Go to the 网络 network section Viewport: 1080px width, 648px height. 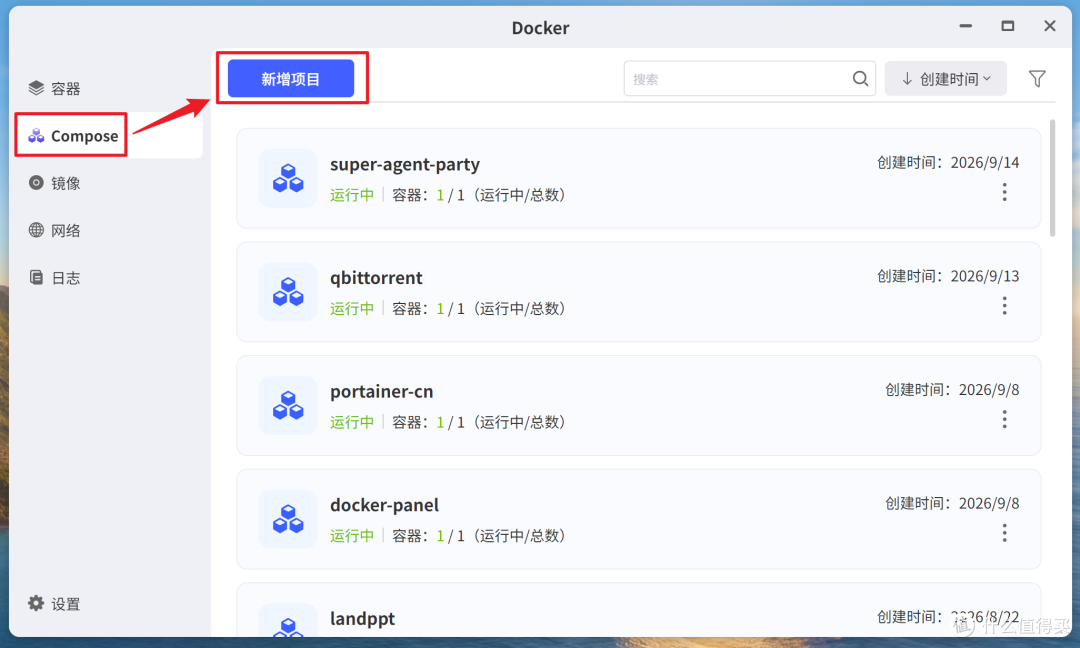tap(54, 231)
